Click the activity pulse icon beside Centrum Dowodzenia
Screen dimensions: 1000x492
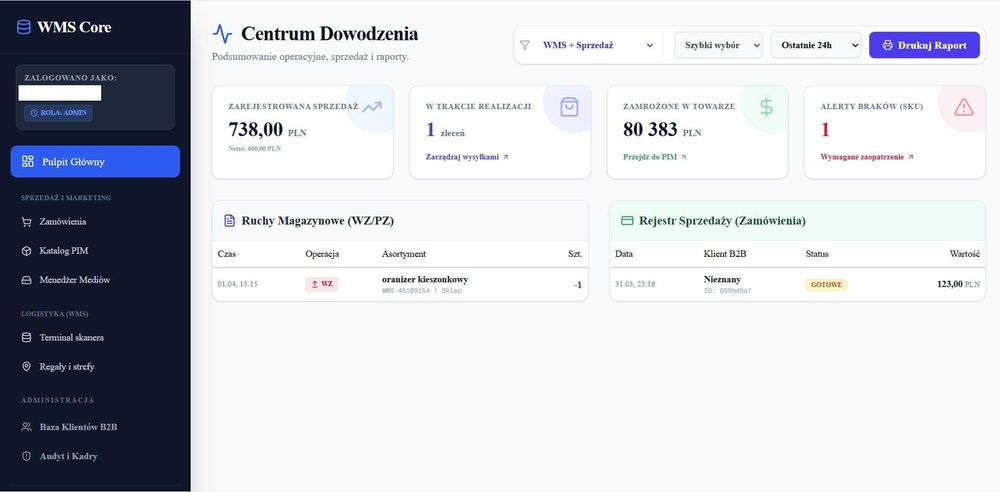[222, 34]
